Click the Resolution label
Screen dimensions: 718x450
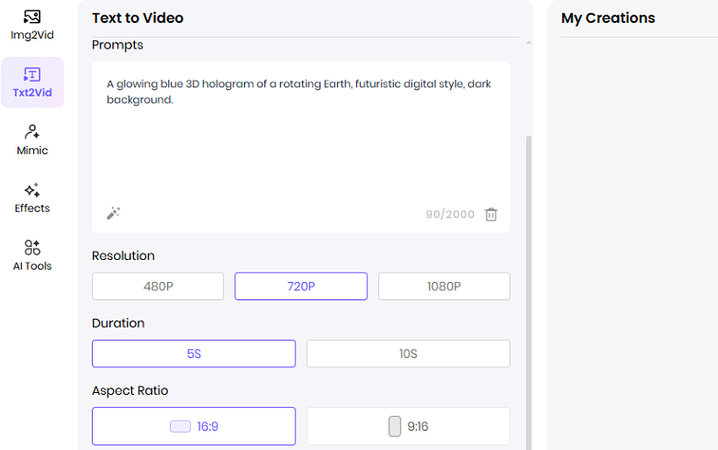tap(123, 255)
